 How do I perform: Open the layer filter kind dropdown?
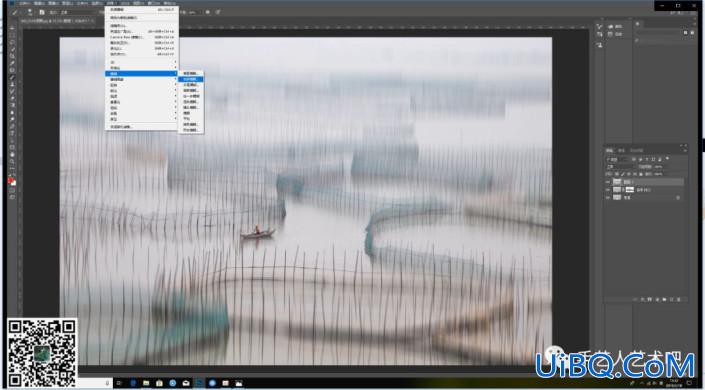[x=618, y=159]
